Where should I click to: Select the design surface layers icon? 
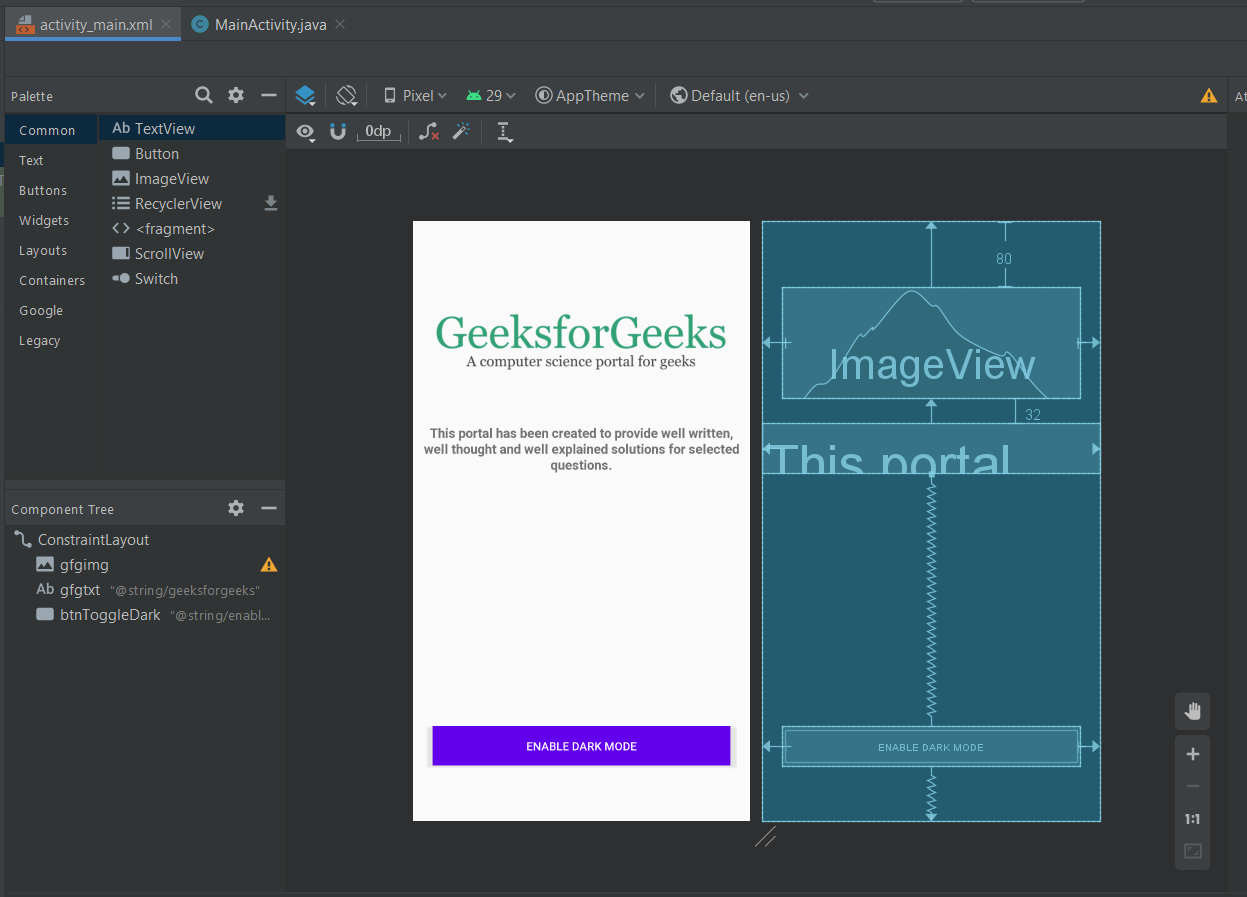pyautogui.click(x=306, y=96)
